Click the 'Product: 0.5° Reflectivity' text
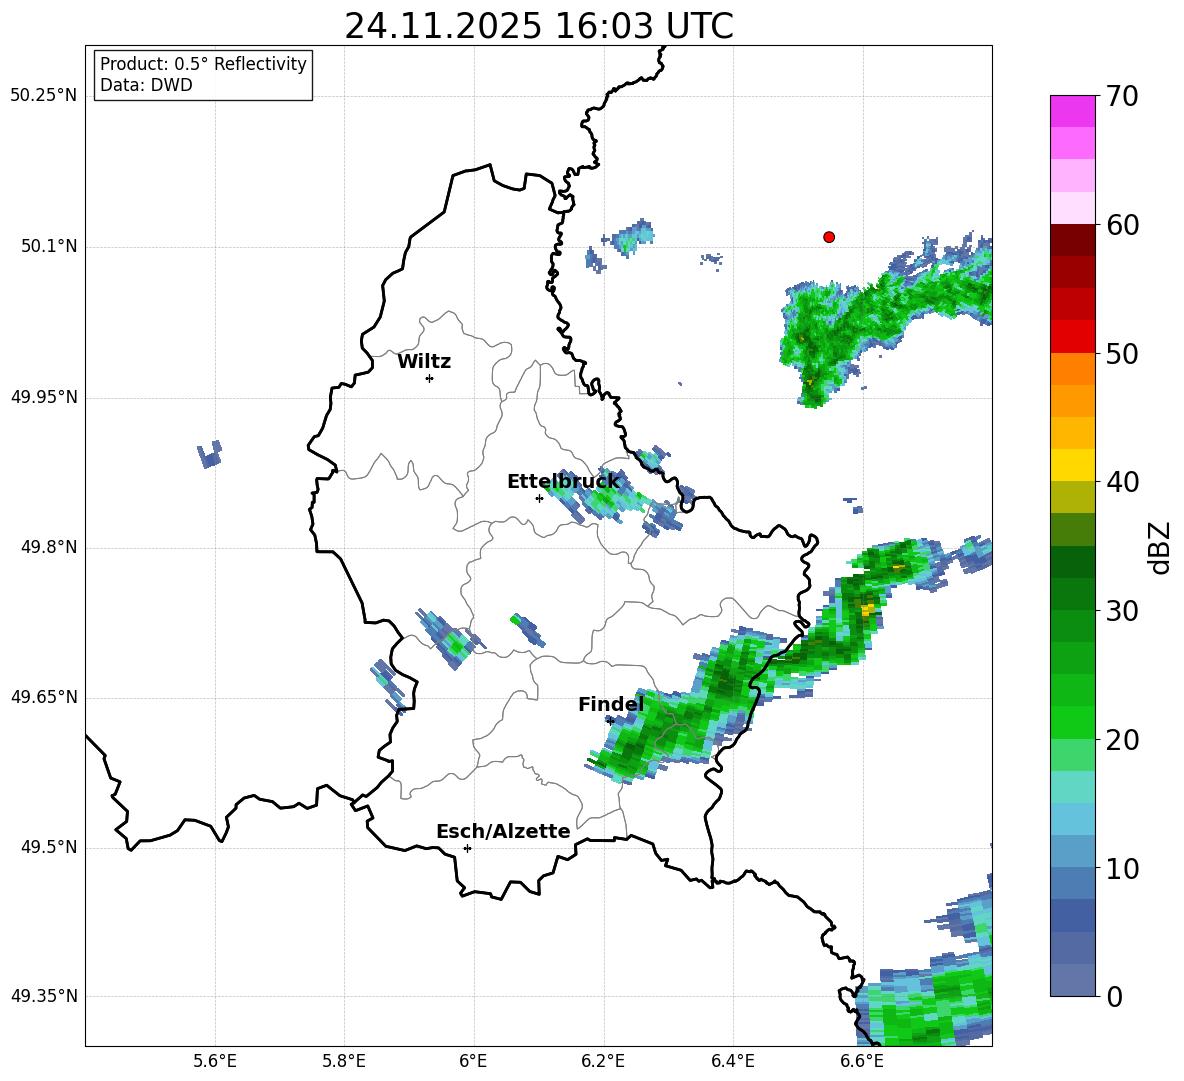Viewport: 1184px width, 1081px height. [x=203, y=64]
